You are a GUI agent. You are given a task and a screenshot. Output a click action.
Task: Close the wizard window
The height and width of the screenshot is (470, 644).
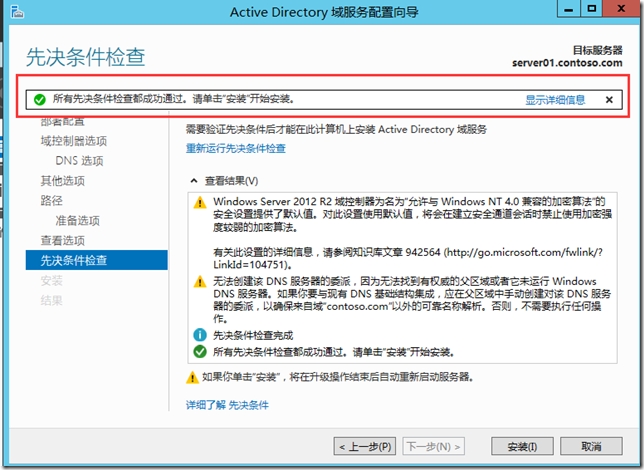point(621,9)
